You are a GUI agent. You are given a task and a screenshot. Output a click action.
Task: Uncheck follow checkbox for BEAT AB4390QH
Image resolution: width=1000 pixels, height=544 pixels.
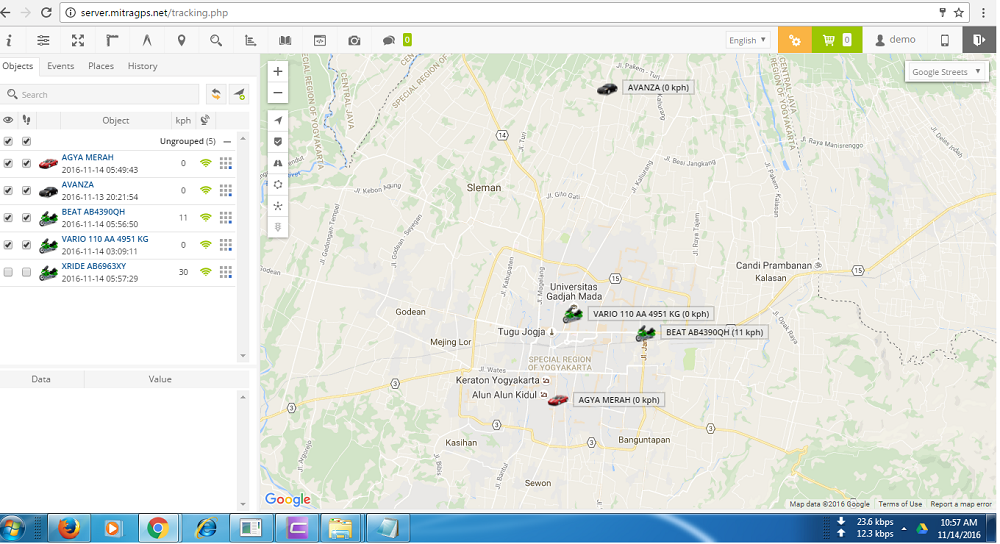[x=26, y=217]
